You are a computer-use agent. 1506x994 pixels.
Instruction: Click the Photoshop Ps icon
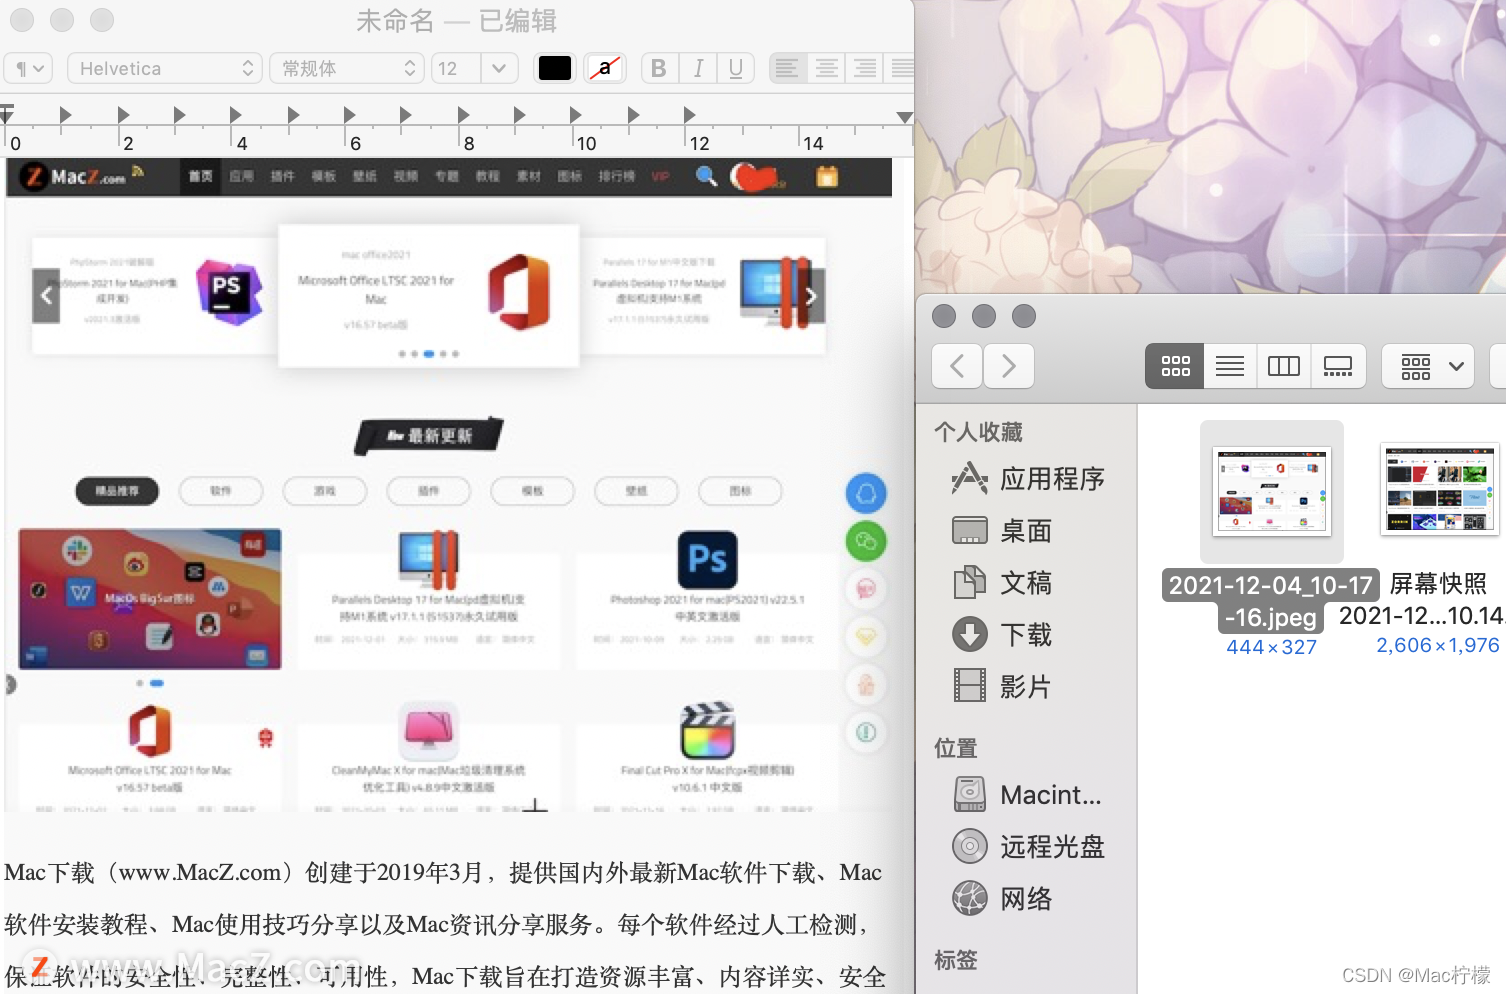click(x=708, y=559)
